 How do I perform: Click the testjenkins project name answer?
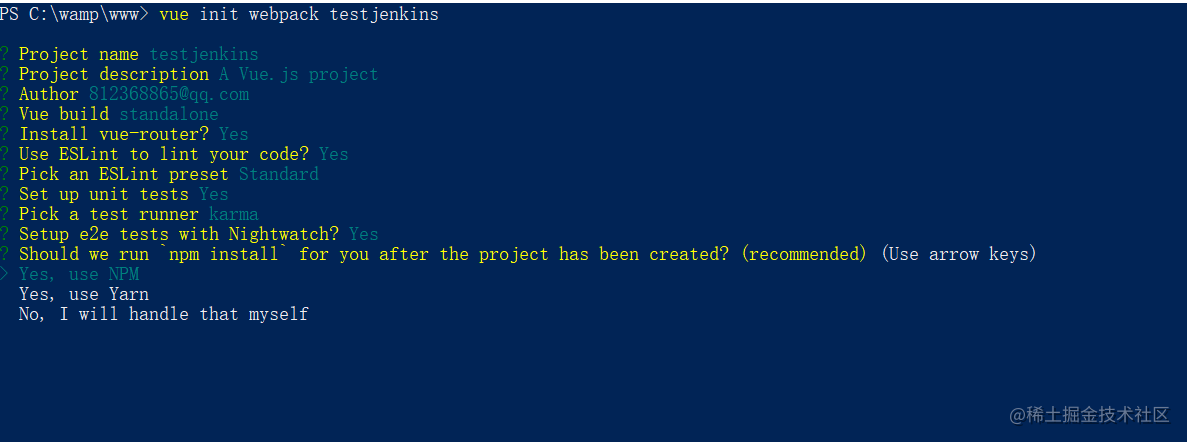pos(204,54)
